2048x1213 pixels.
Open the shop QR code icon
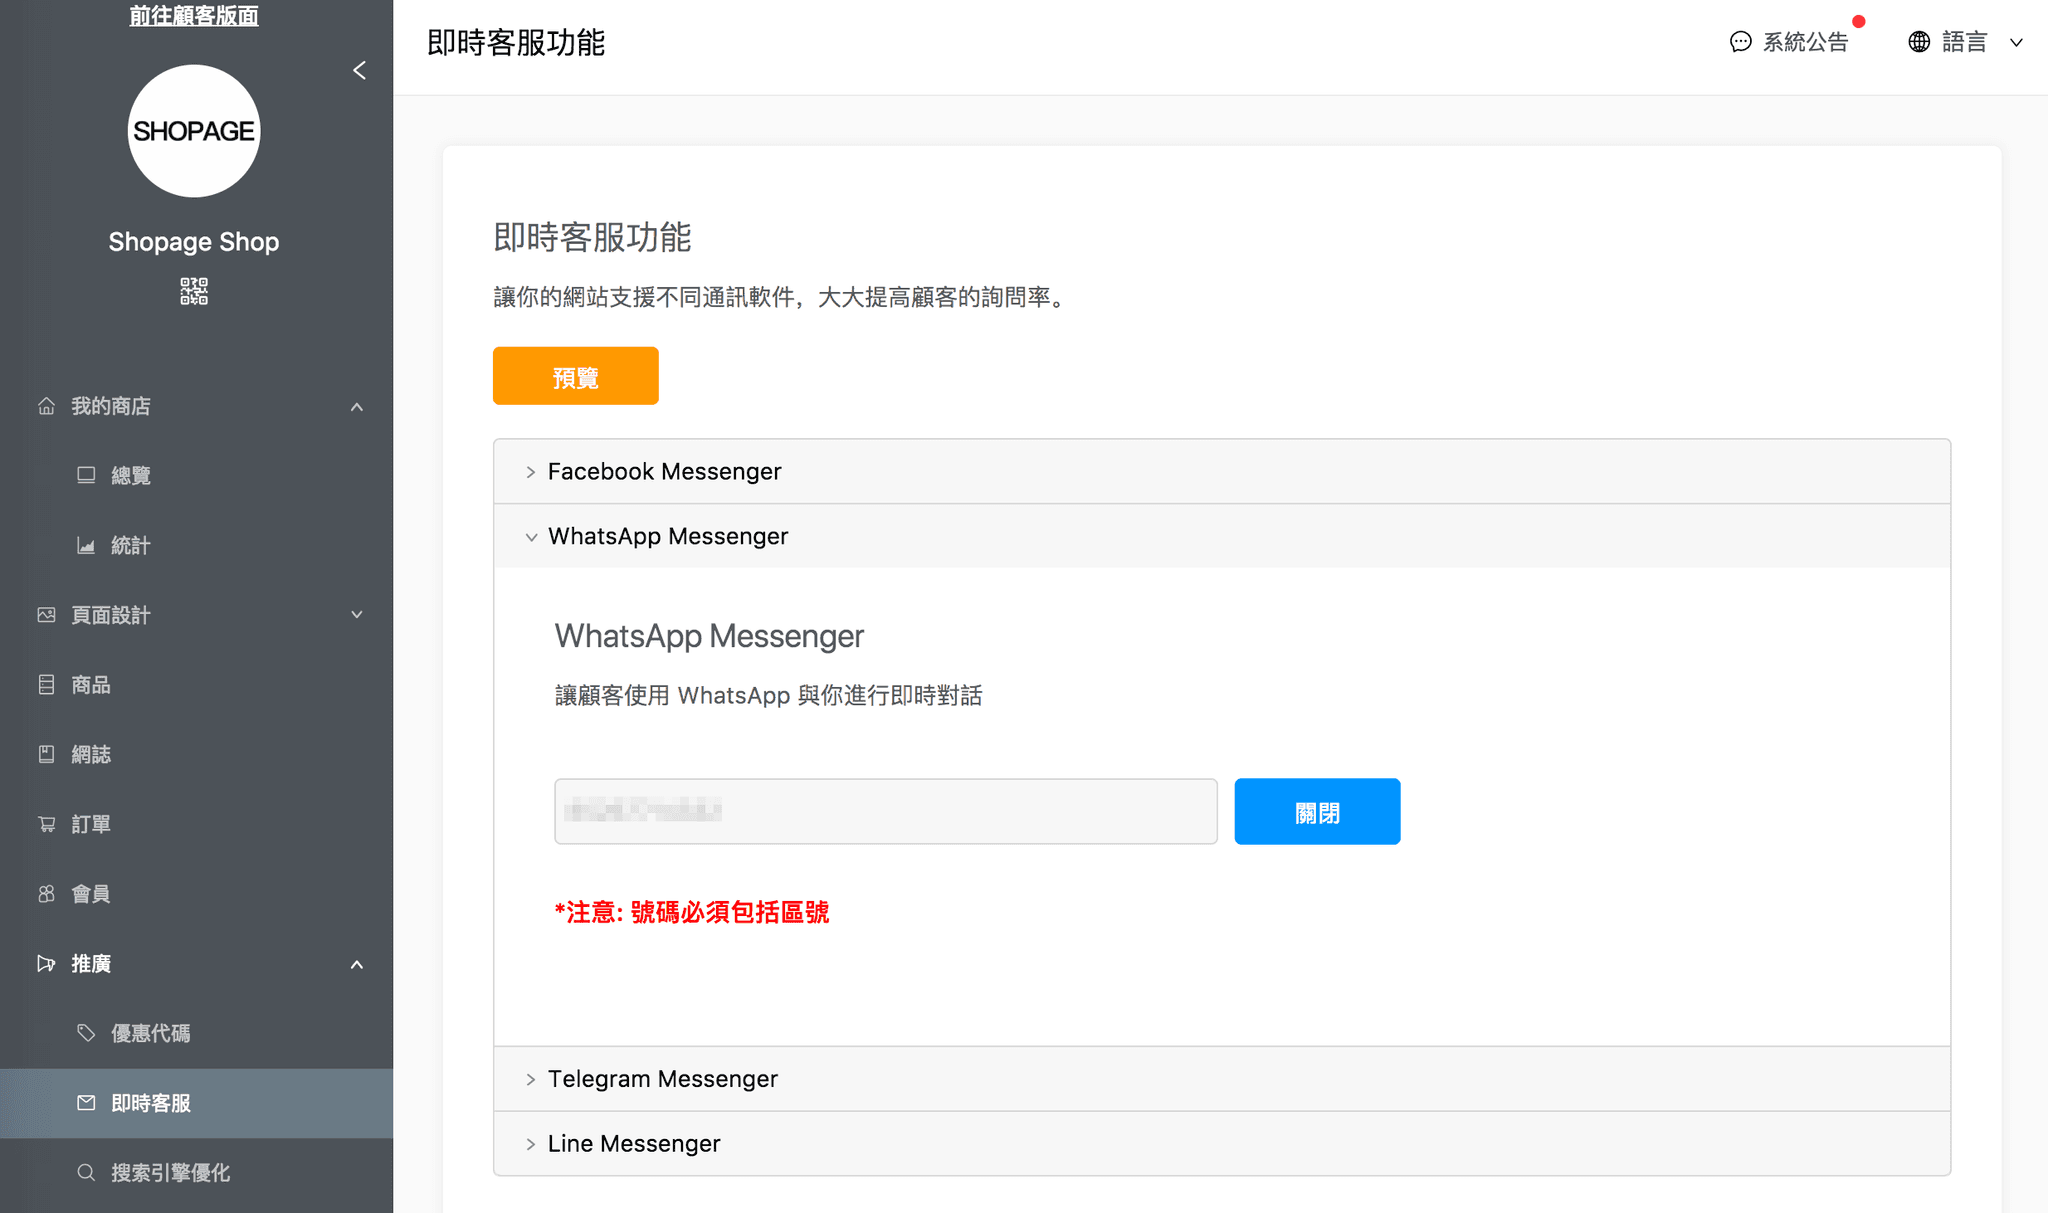coord(194,291)
